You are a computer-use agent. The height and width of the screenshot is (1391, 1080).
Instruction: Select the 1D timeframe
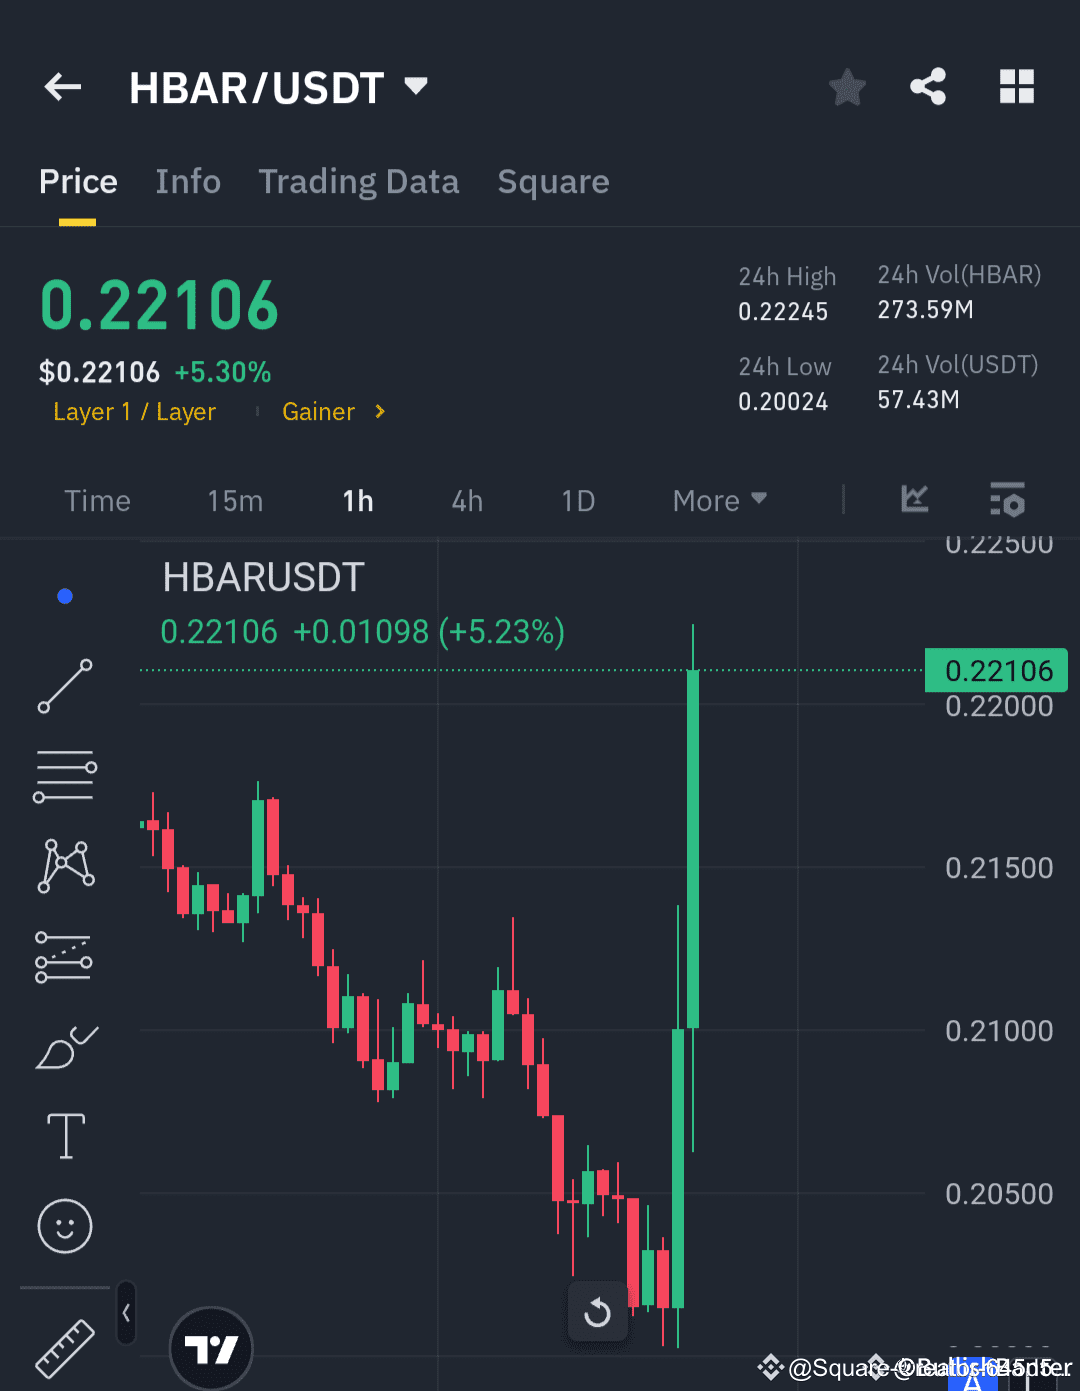point(578,500)
